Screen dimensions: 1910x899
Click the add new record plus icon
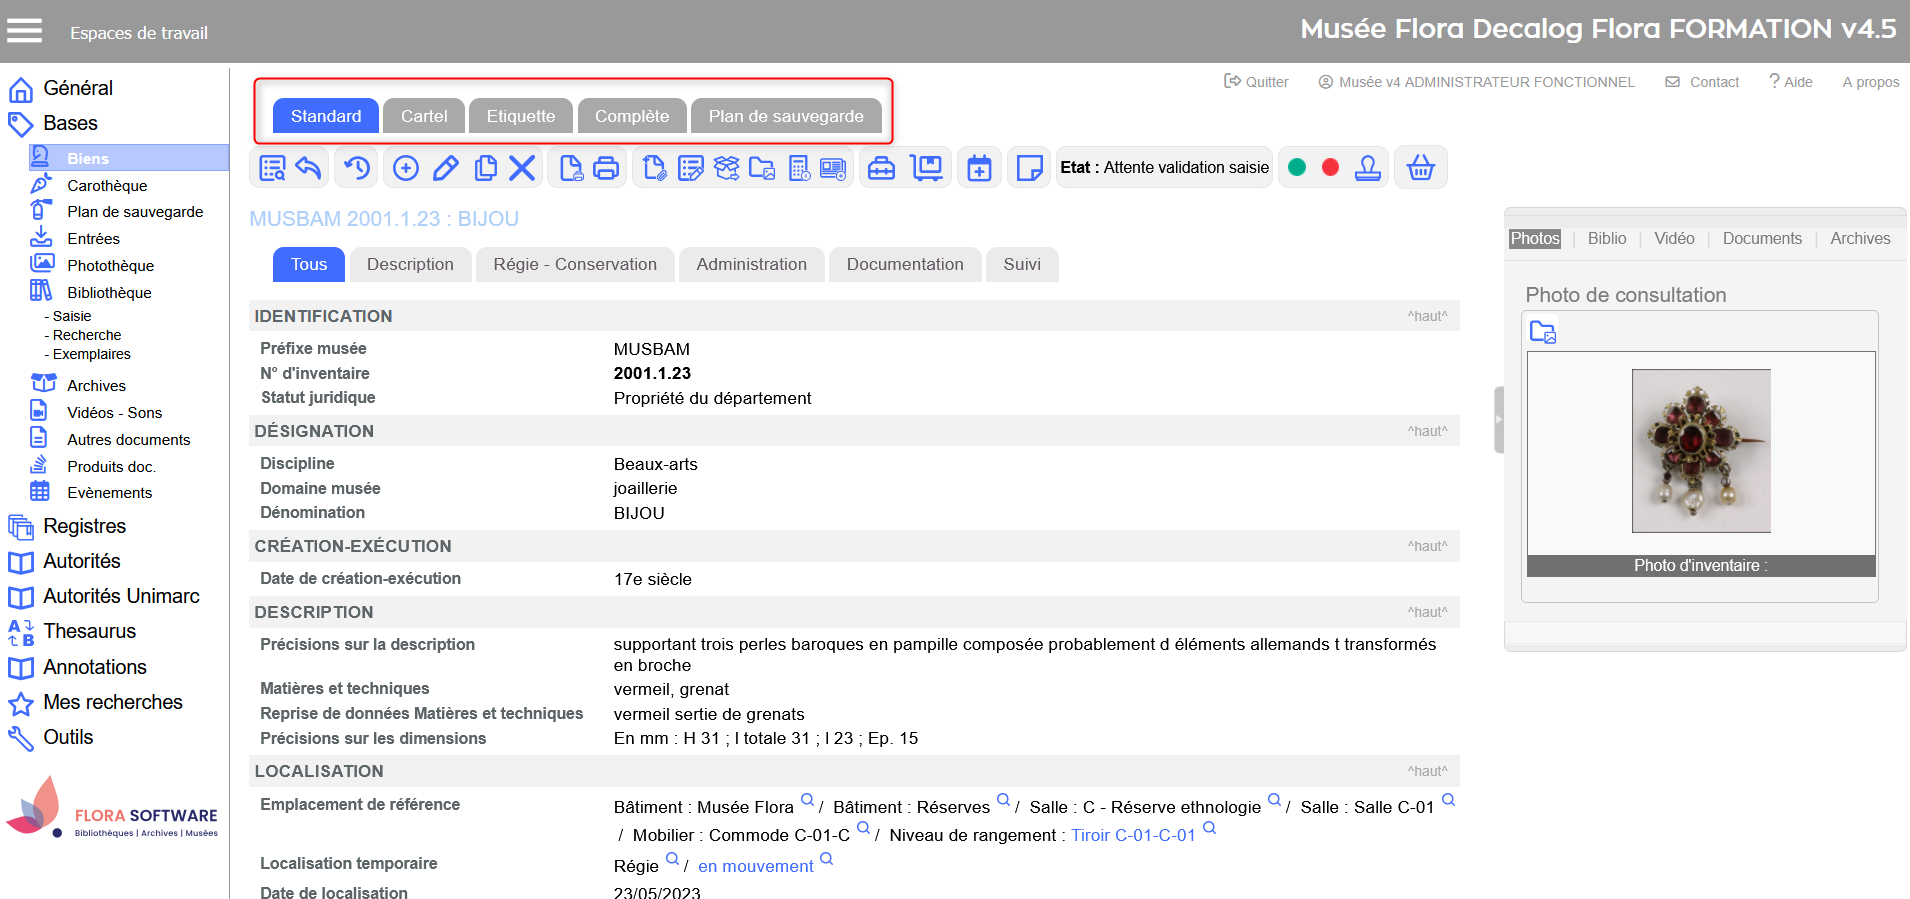(x=406, y=168)
